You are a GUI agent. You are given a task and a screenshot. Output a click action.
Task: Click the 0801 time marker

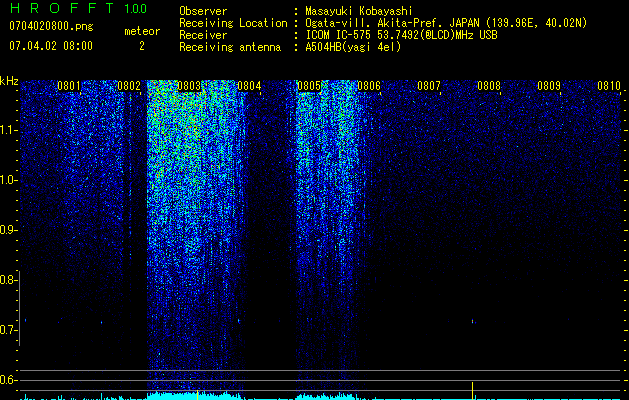69,86
